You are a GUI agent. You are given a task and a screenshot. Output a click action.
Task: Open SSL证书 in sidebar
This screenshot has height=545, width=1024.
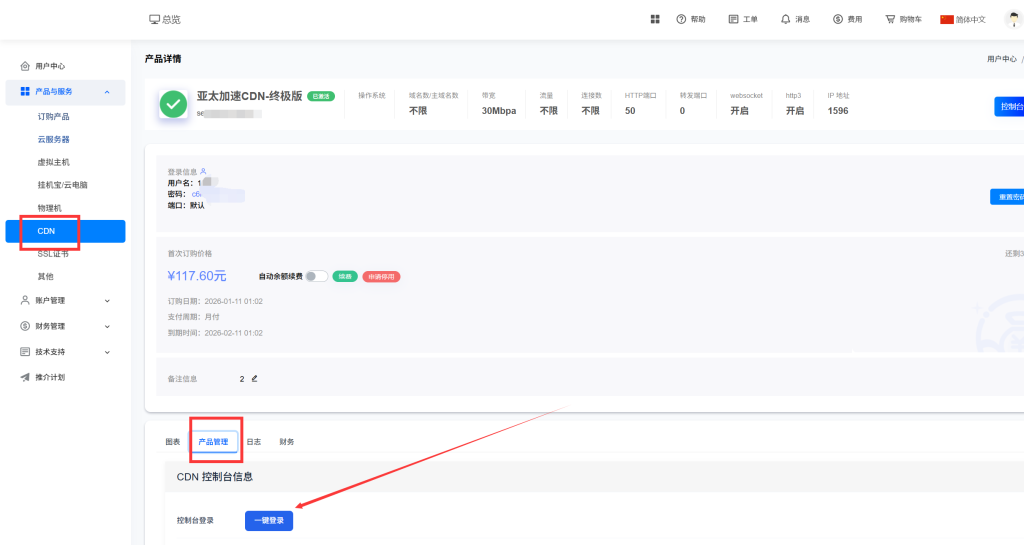[x=53, y=254]
